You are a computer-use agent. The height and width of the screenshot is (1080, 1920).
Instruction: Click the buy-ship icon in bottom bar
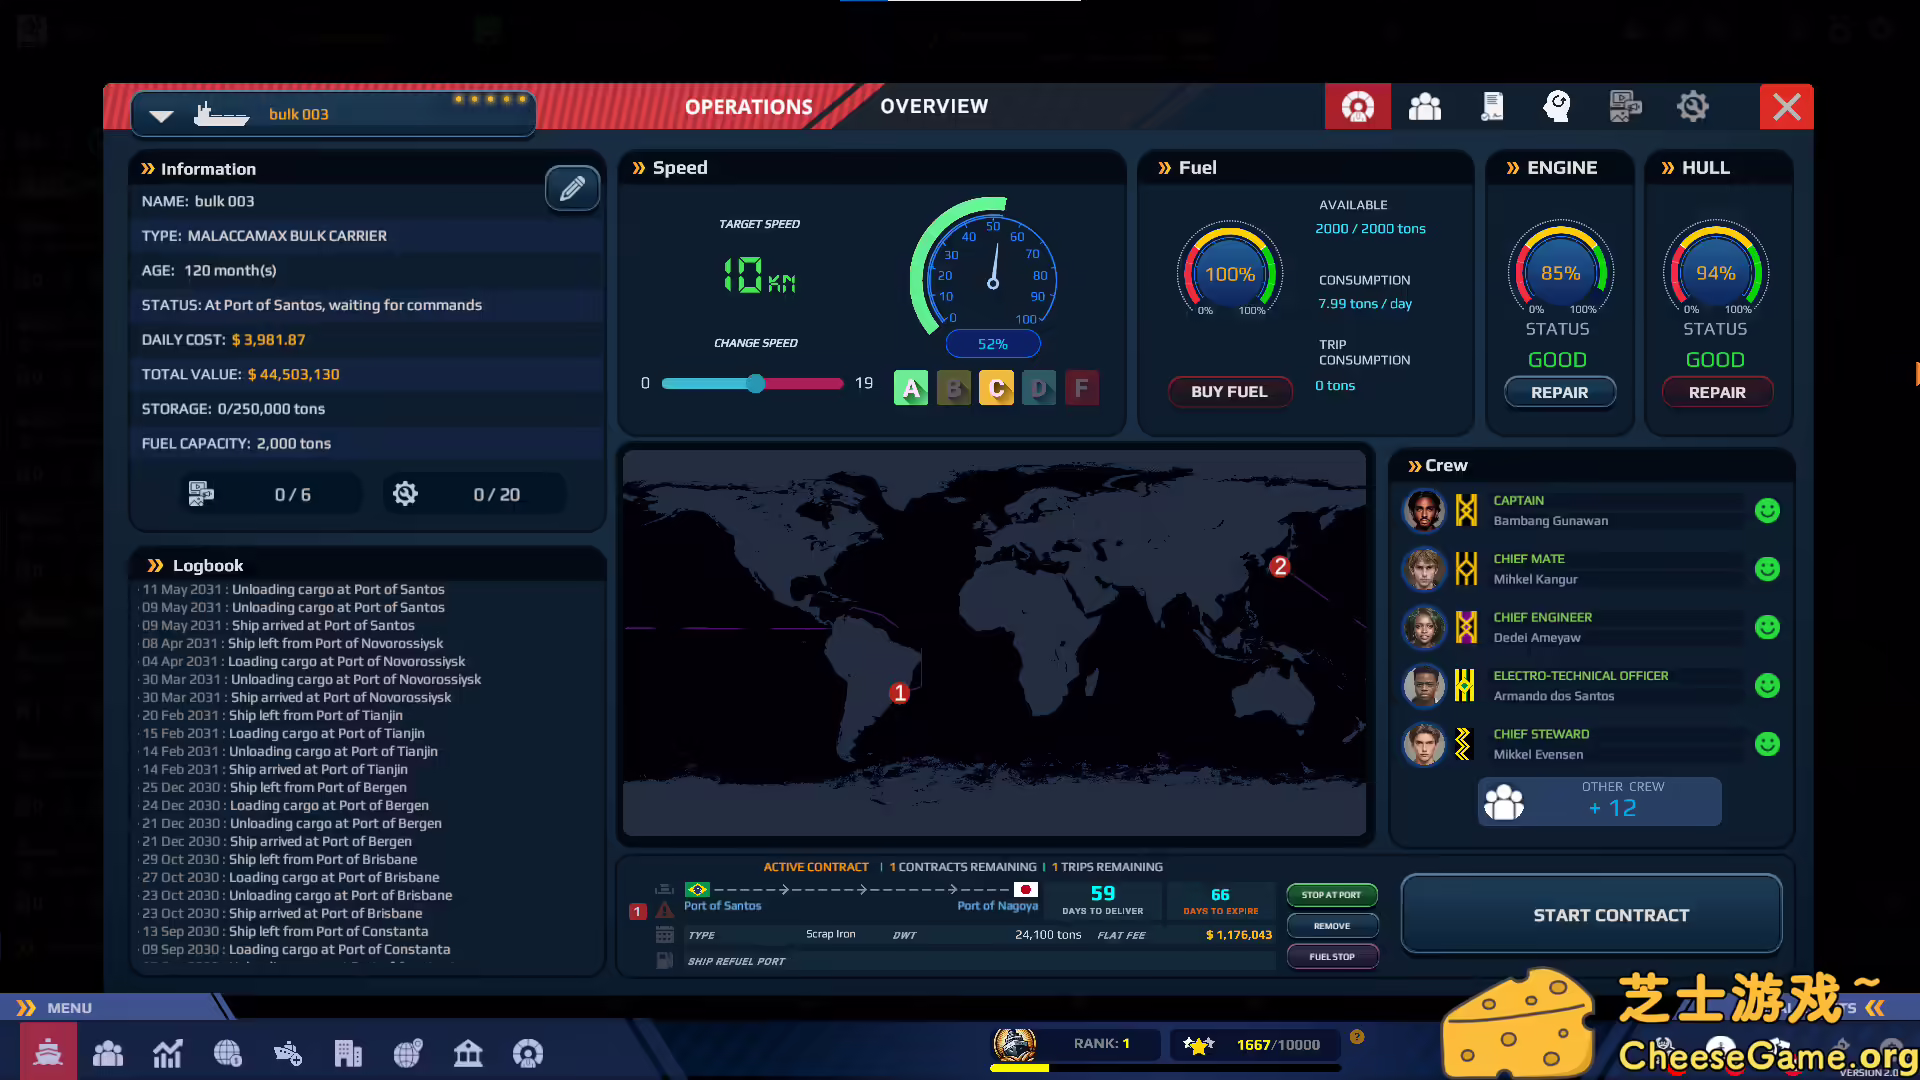[x=288, y=1053]
